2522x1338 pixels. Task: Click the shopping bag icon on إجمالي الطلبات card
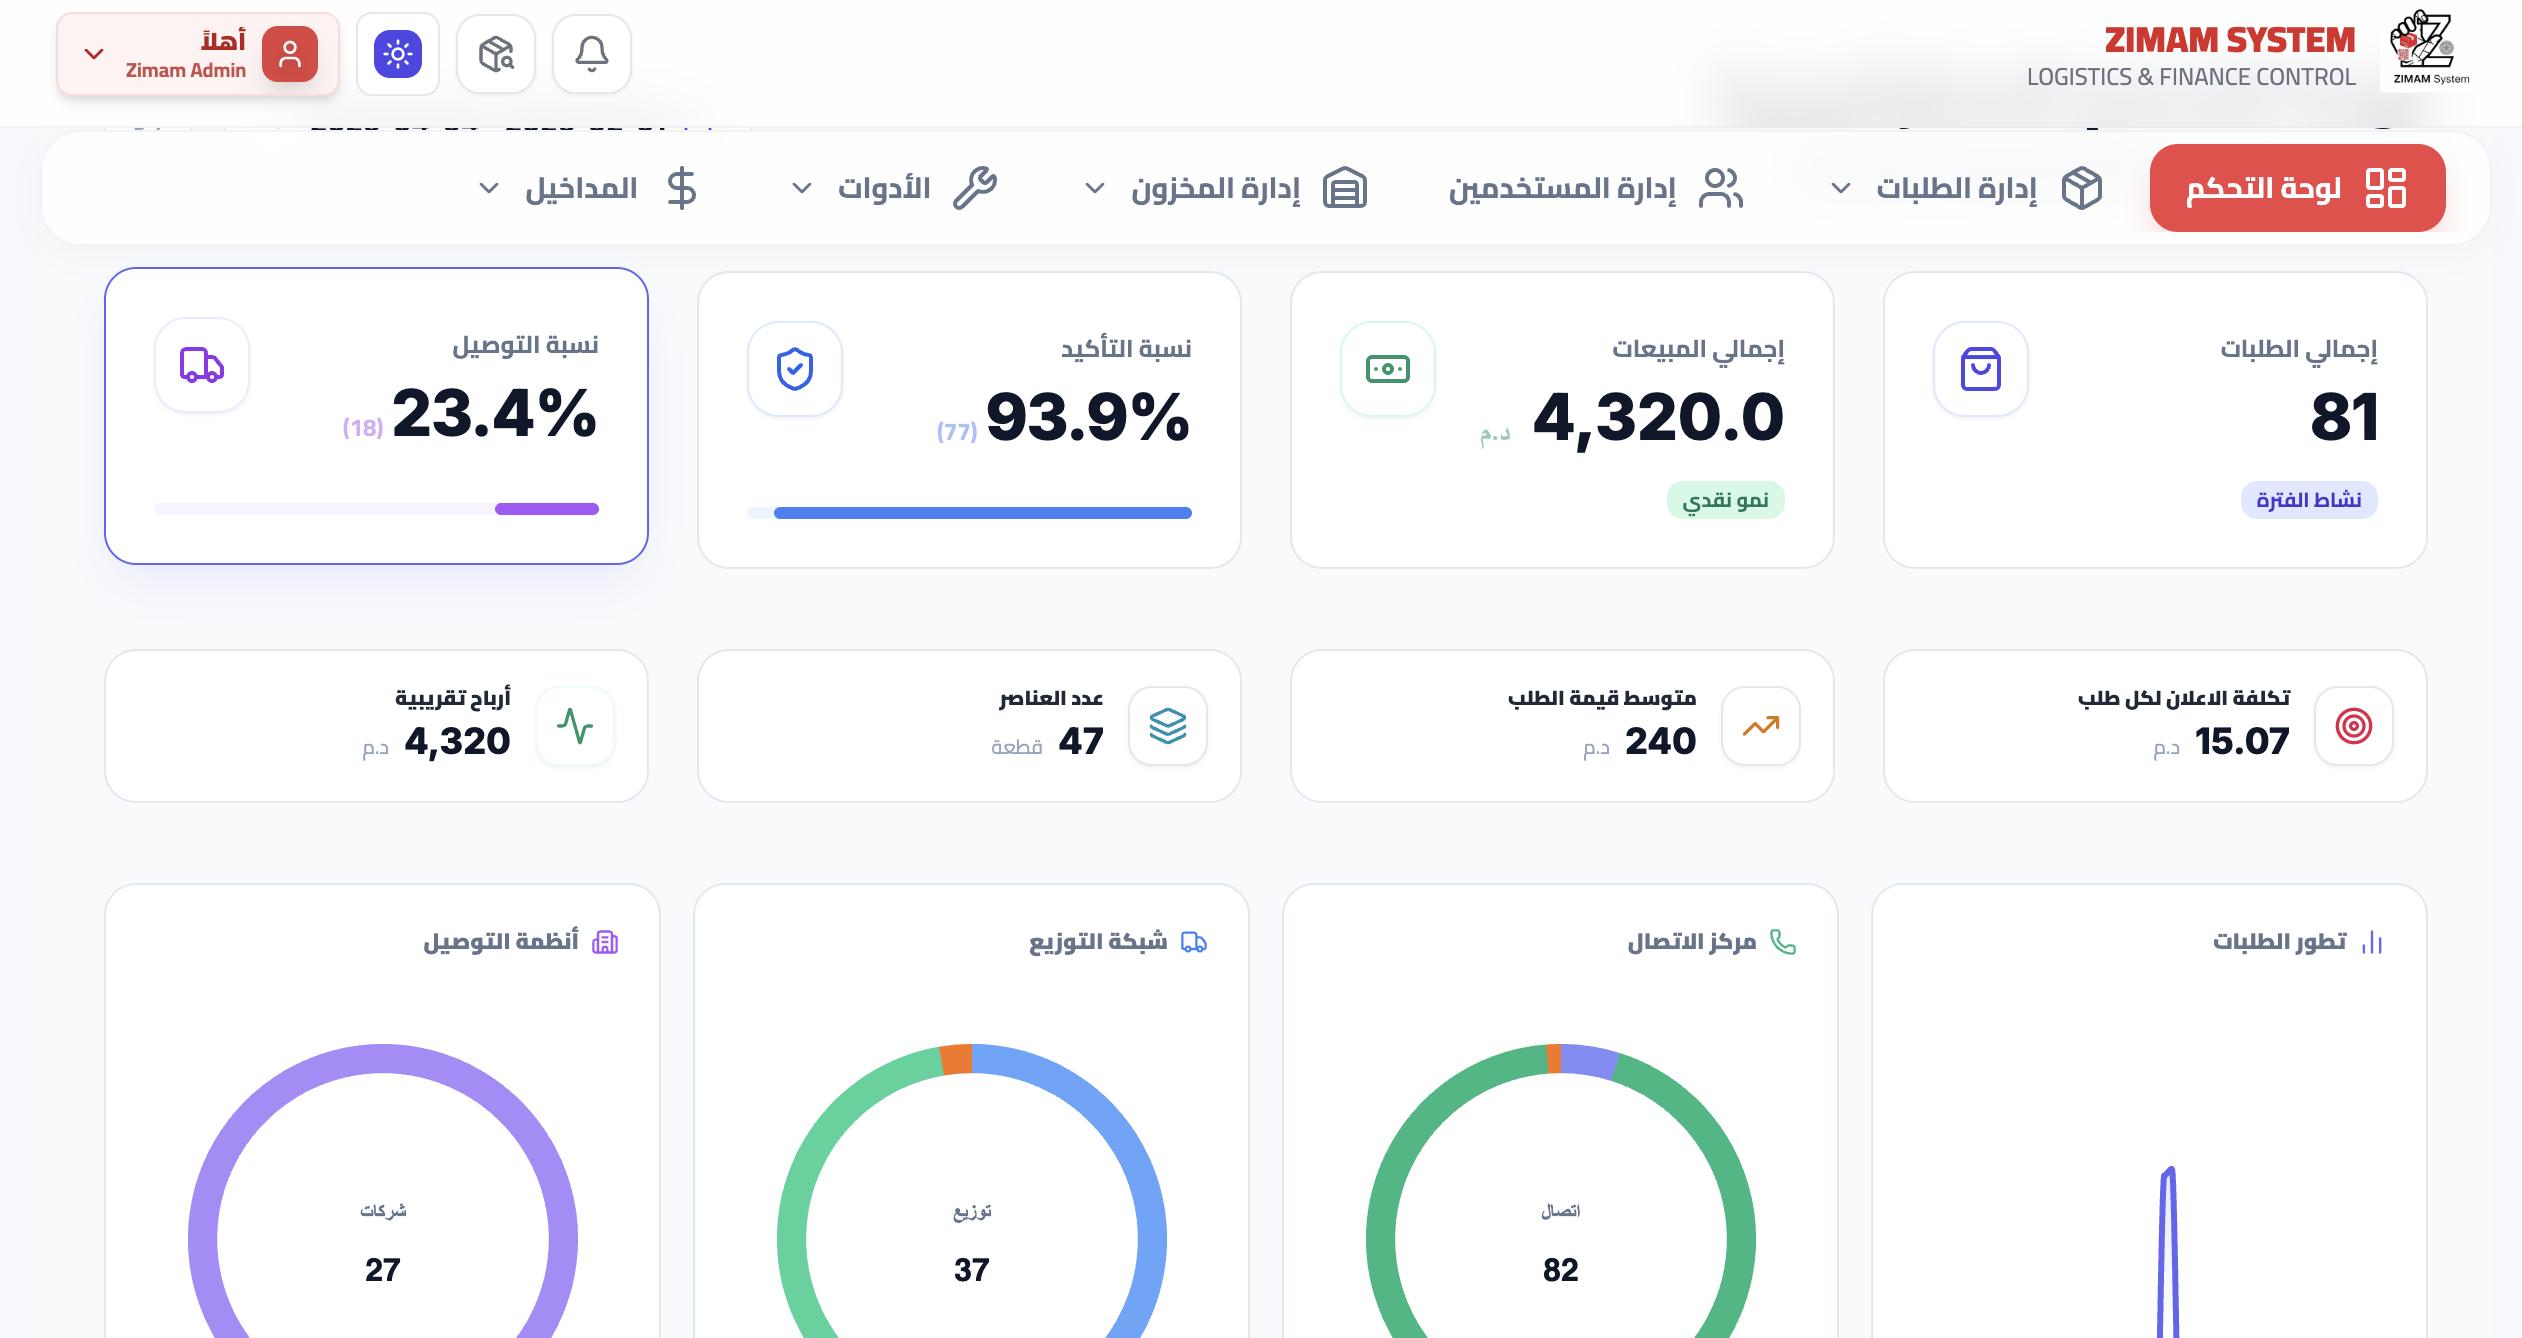pos(1980,369)
